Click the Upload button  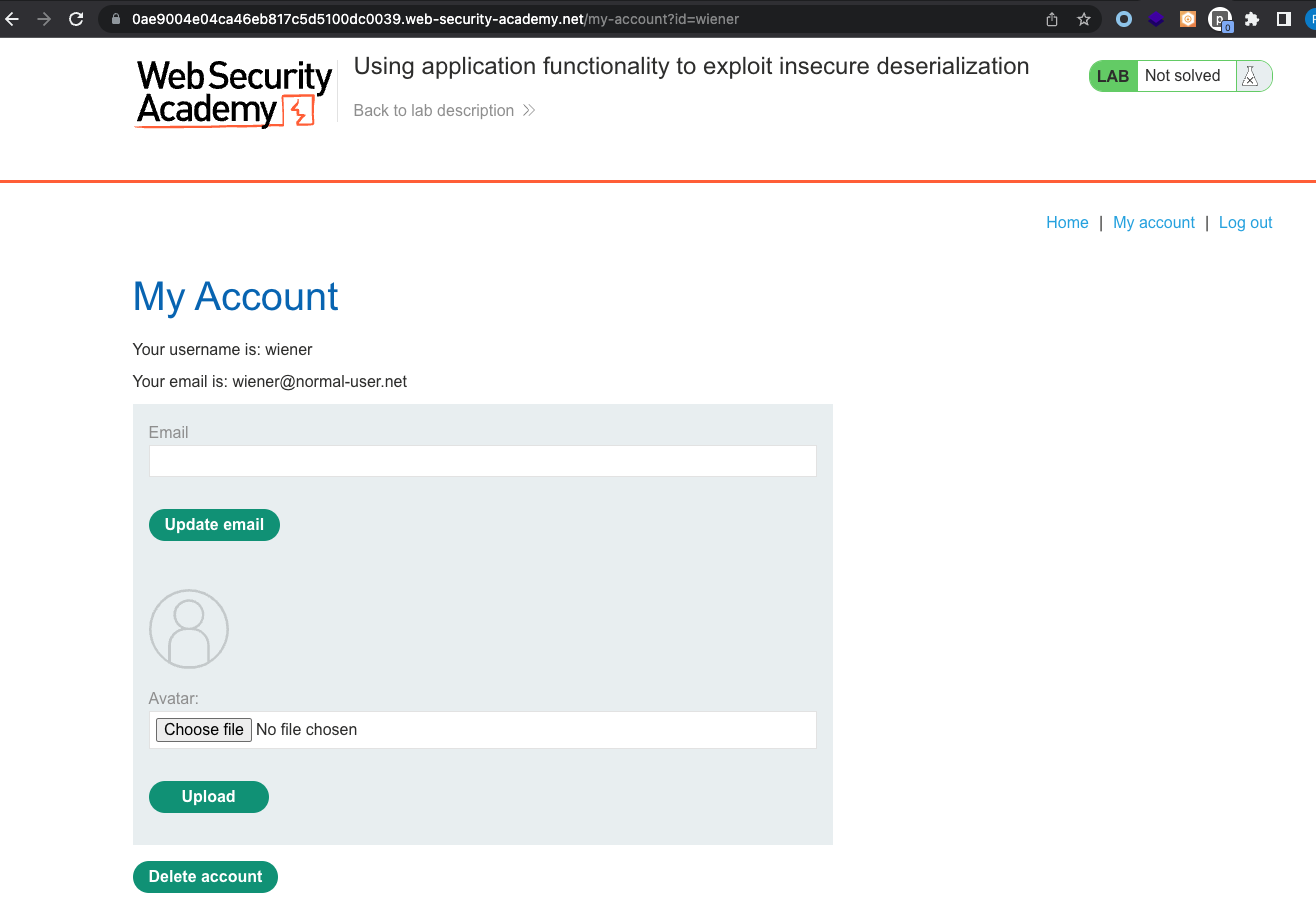pyautogui.click(x=209, y=797)
